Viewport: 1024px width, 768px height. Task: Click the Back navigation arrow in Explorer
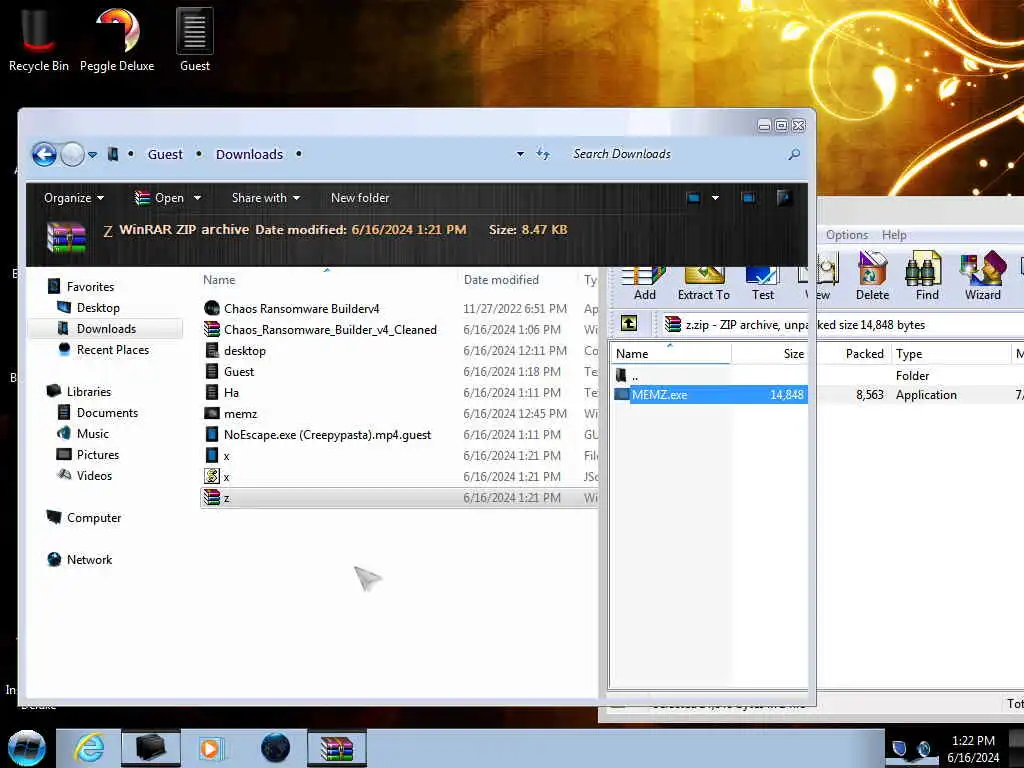44,155
